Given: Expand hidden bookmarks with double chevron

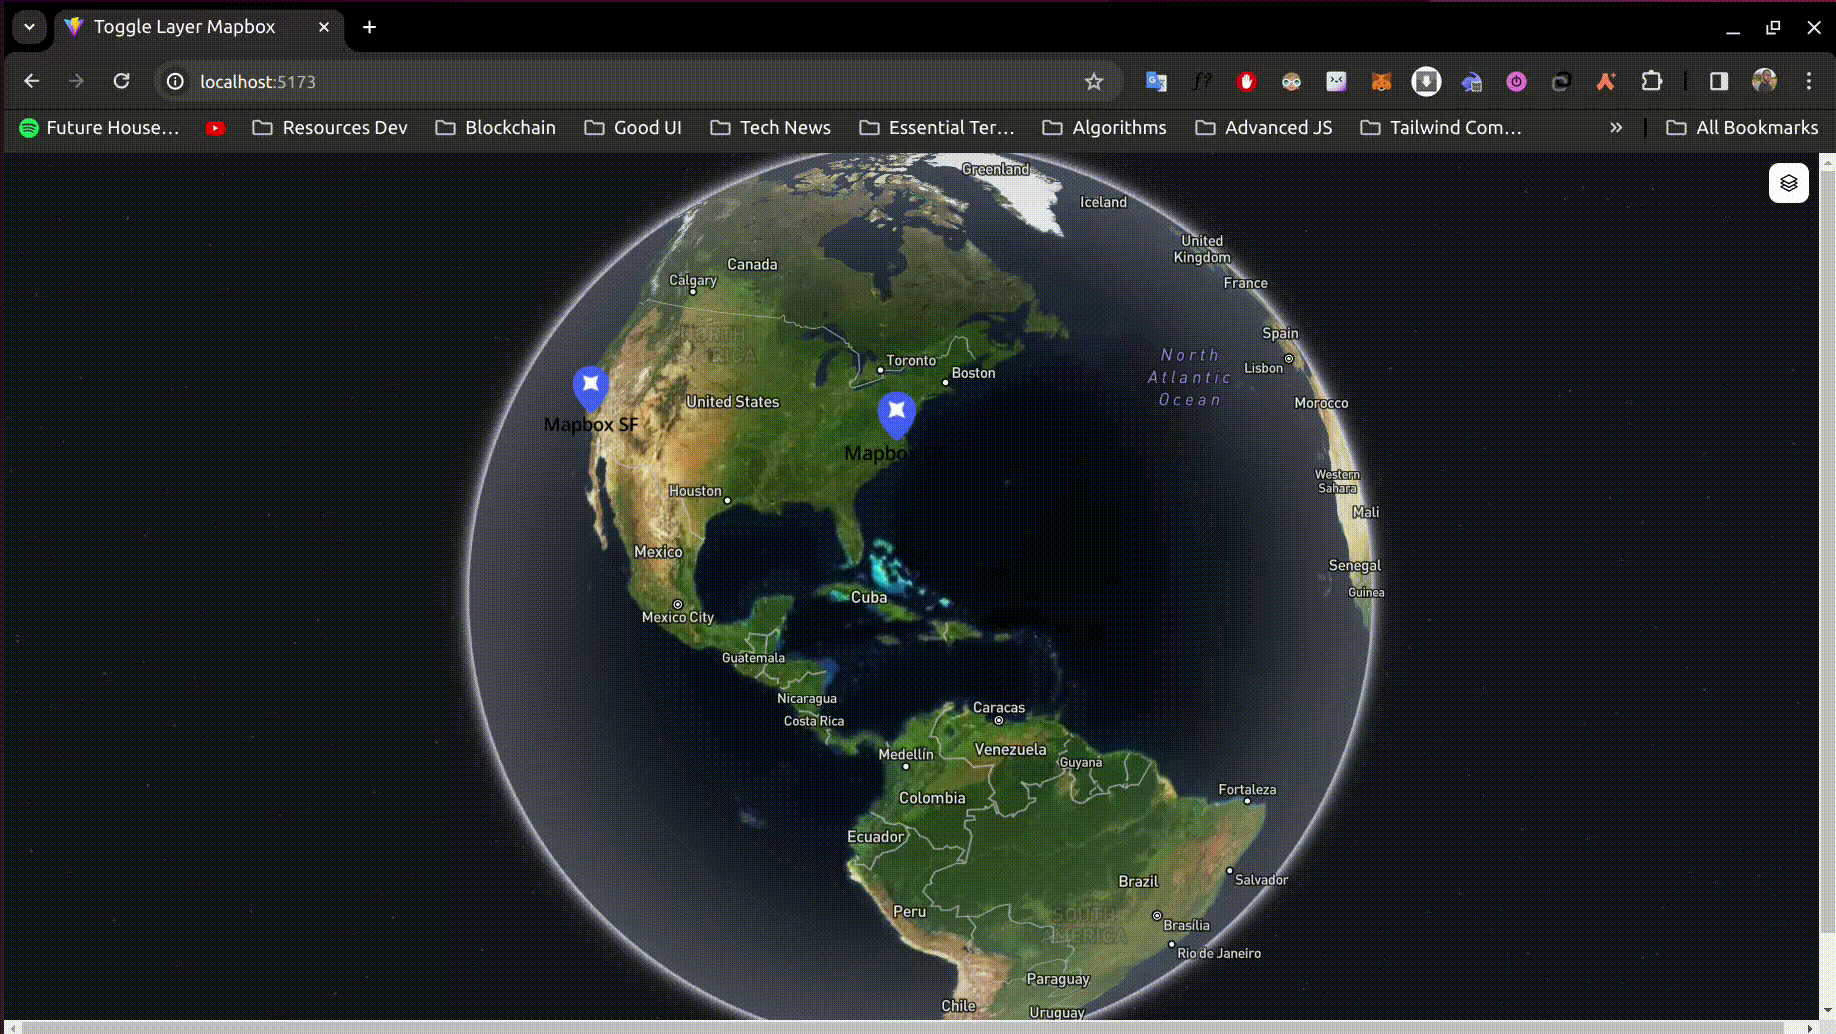Looking at the screenshot, I should [x=1616, y=128].
